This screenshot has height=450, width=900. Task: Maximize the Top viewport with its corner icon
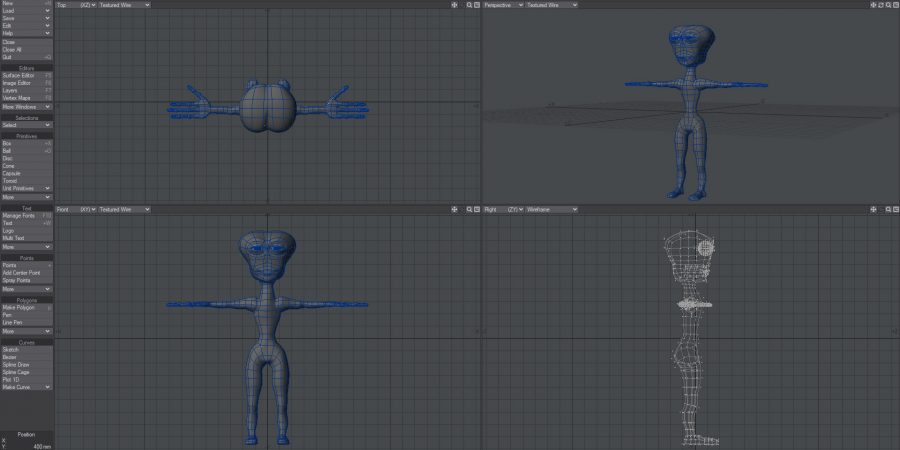coord(476,5)
